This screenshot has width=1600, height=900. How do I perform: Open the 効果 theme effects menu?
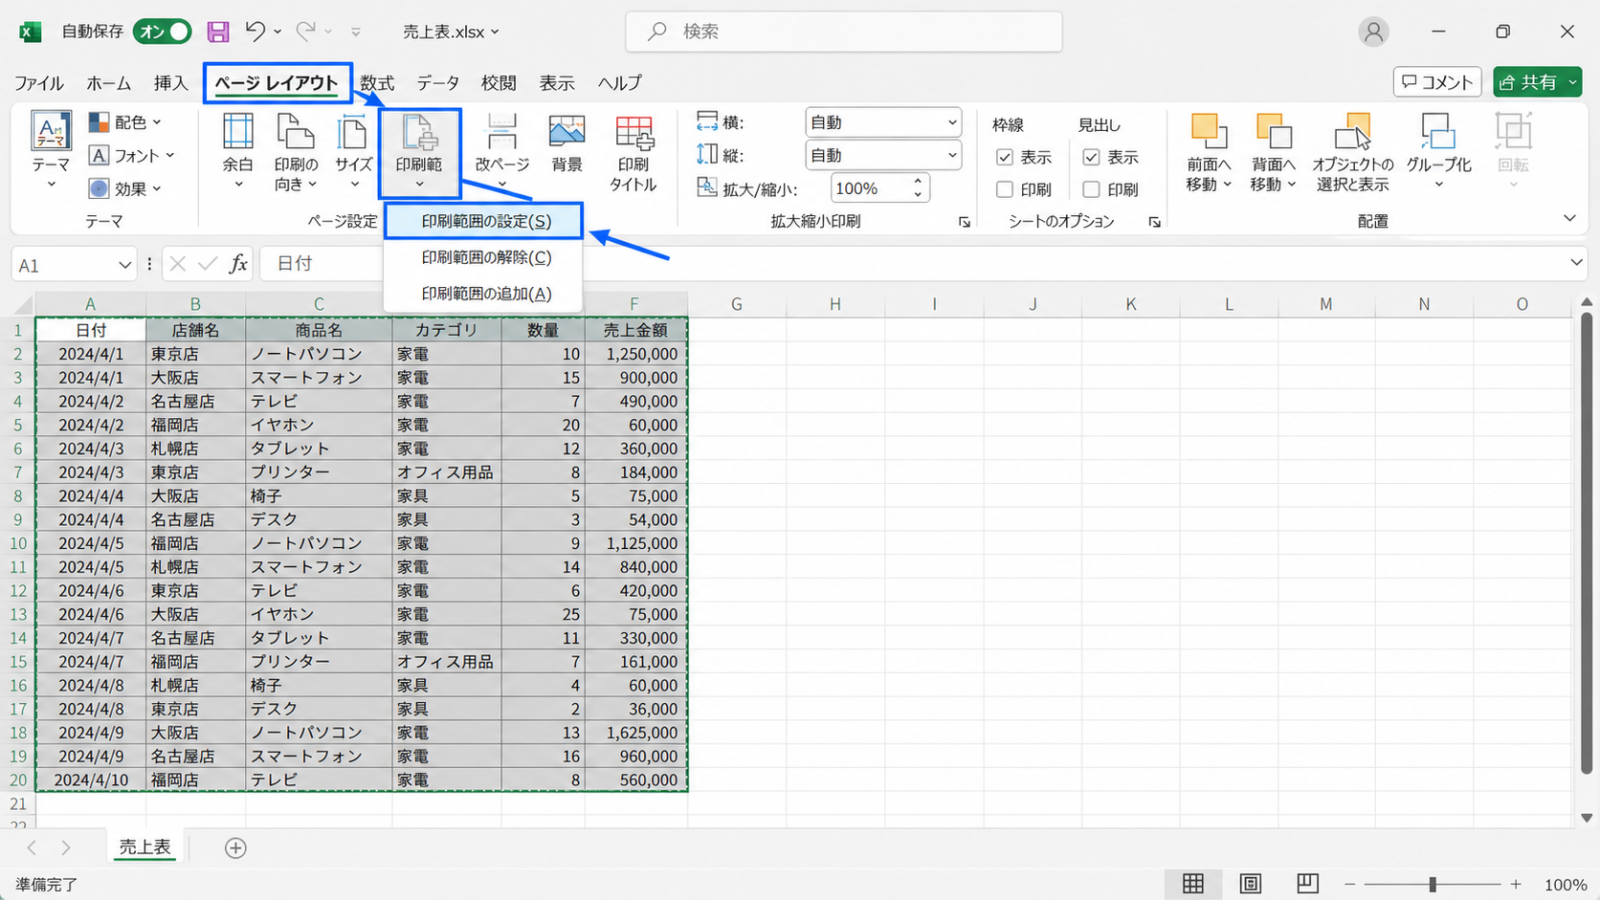point(125,188)
